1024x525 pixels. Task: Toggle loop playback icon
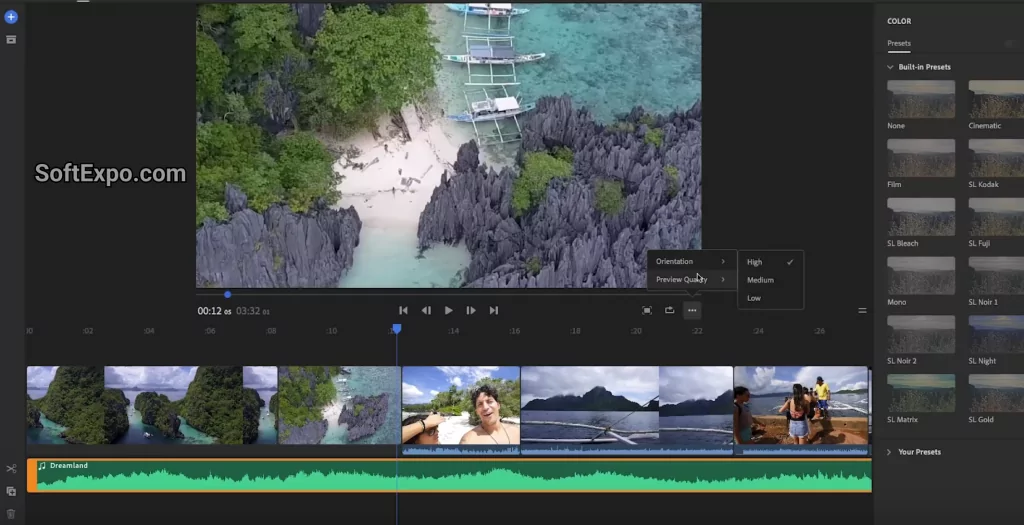click(669, 311)
